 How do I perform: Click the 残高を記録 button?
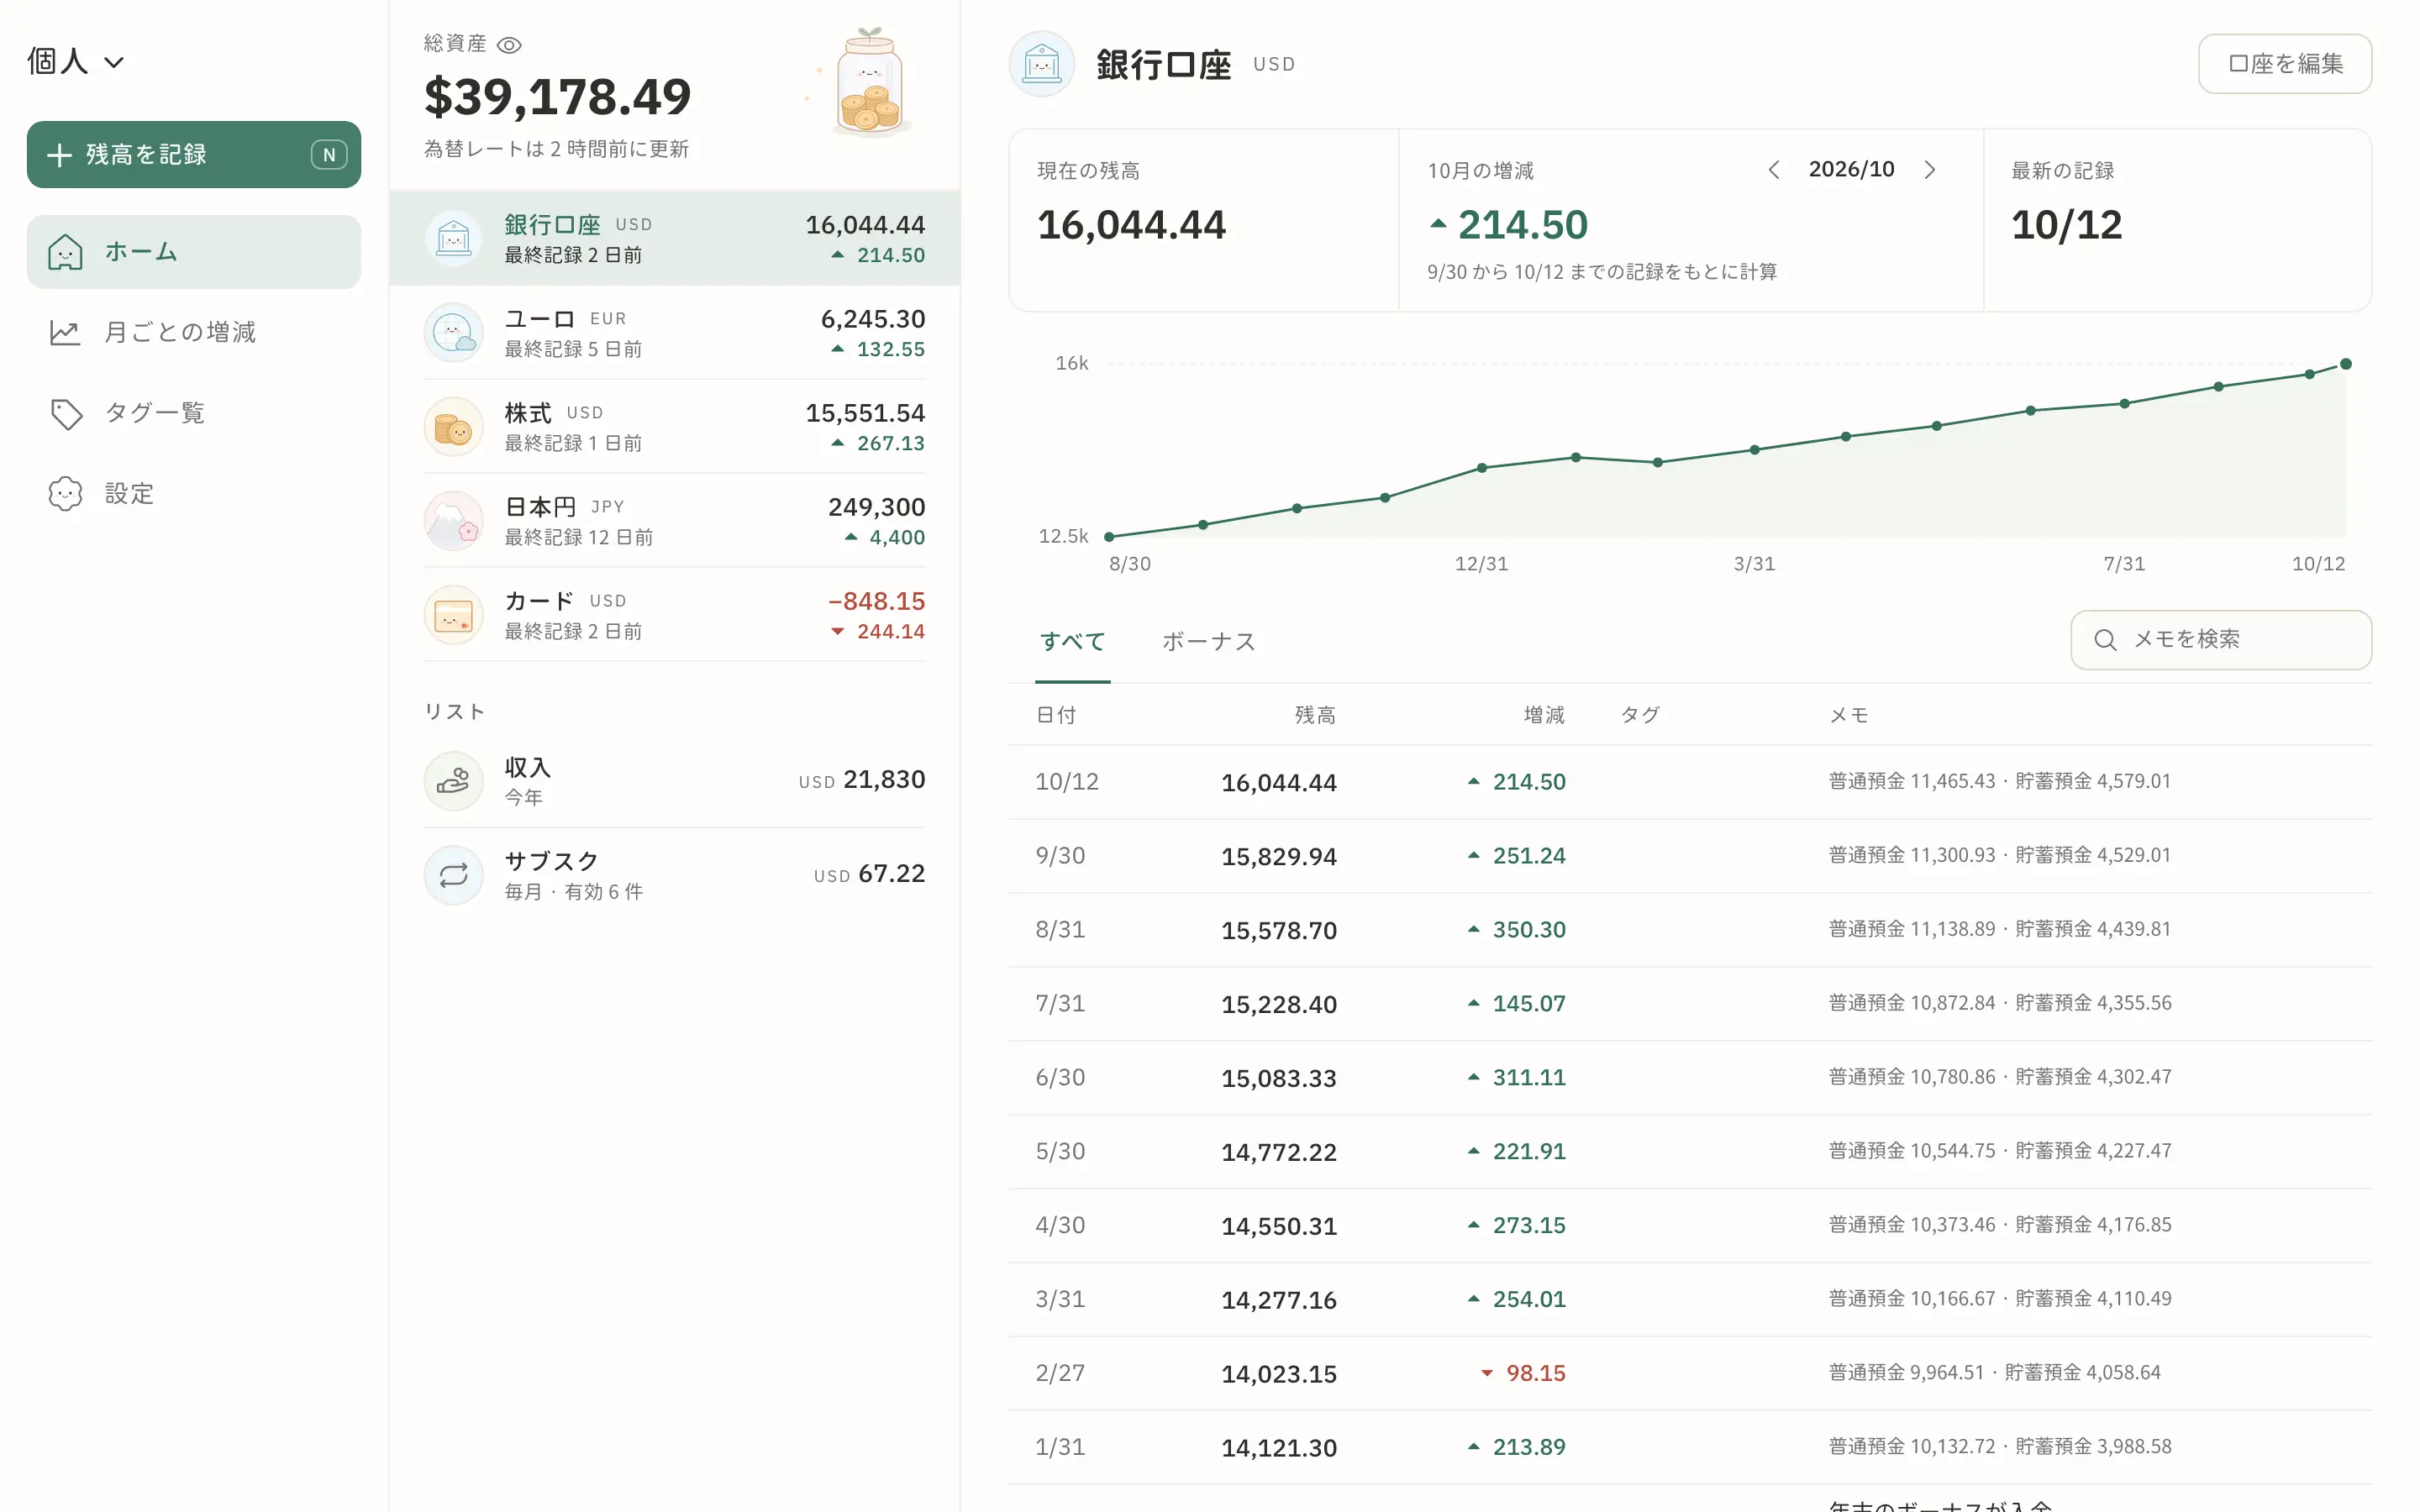tap(194, 155)
